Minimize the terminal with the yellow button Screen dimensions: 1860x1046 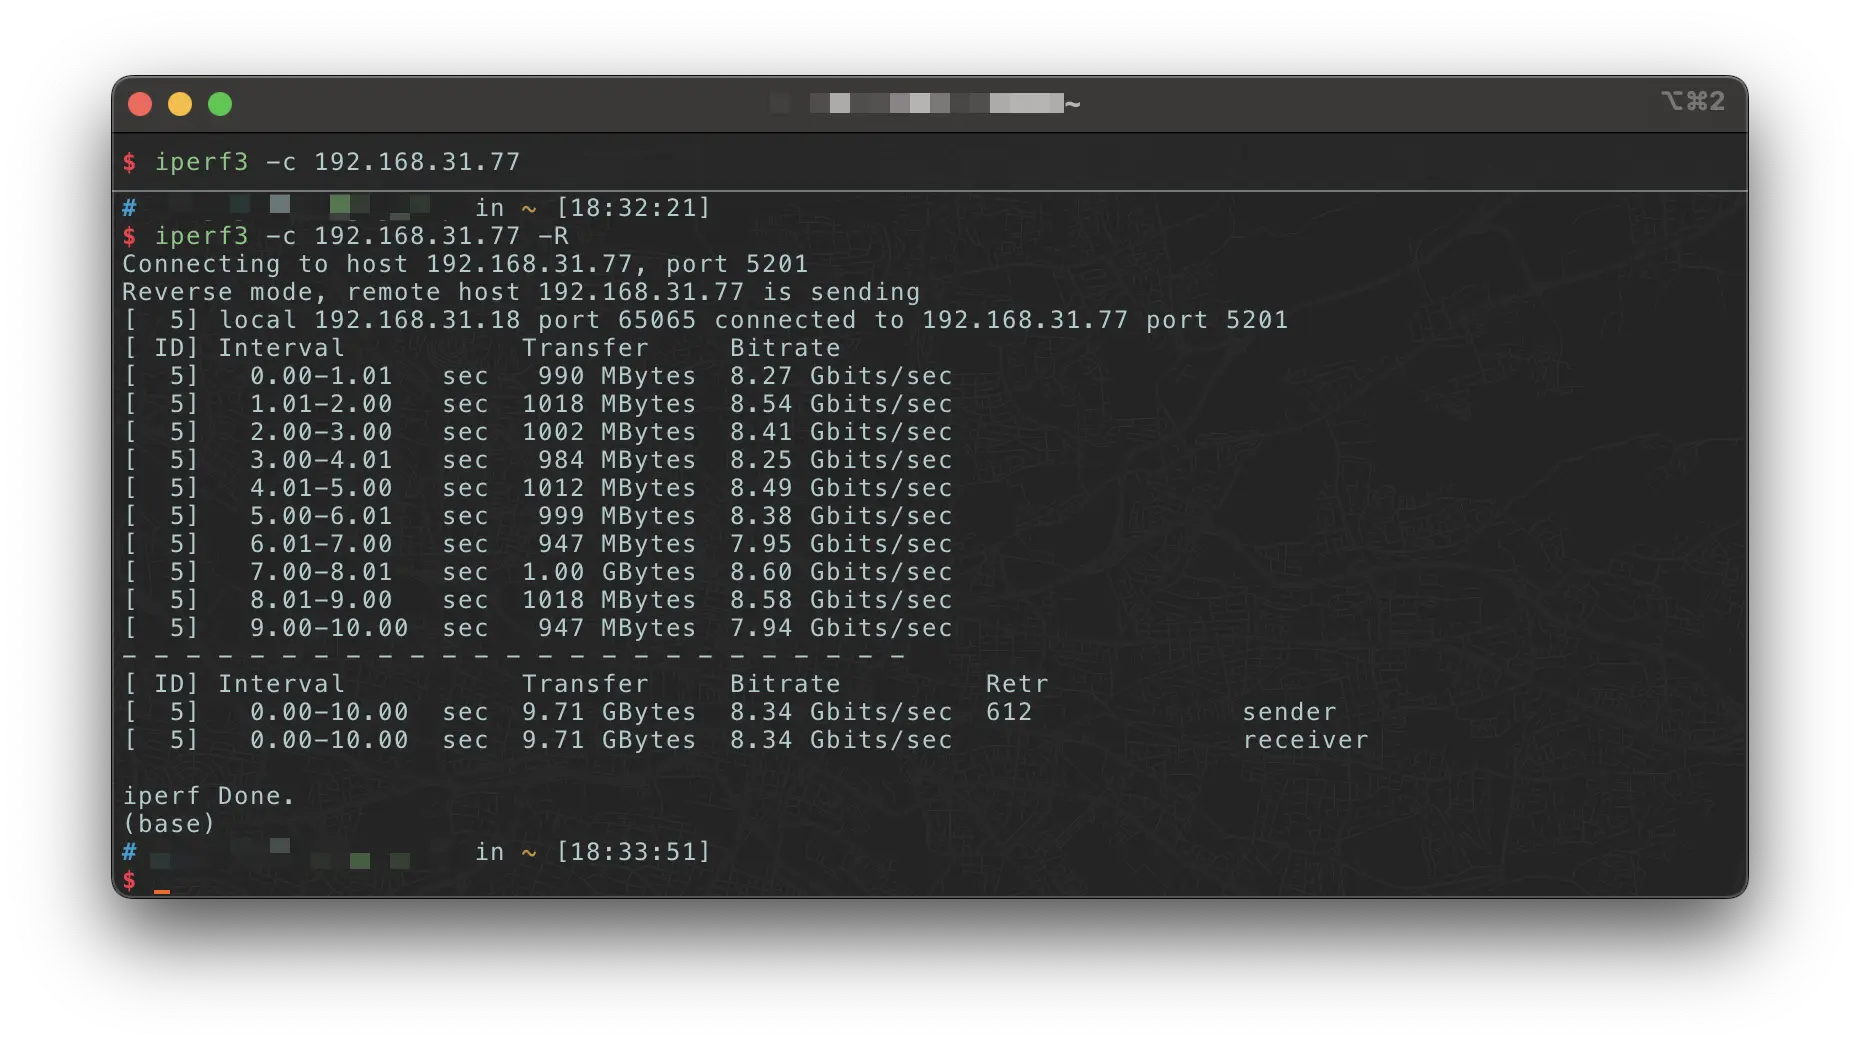[180, 104]
